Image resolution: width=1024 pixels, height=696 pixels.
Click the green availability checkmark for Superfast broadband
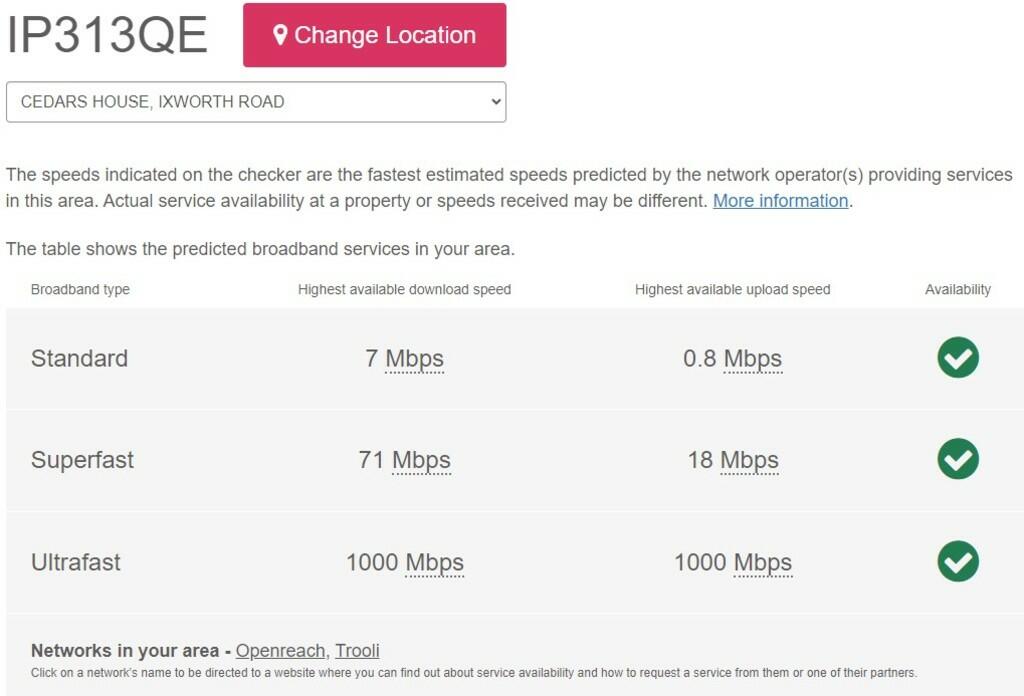click(x=956, y=459)
